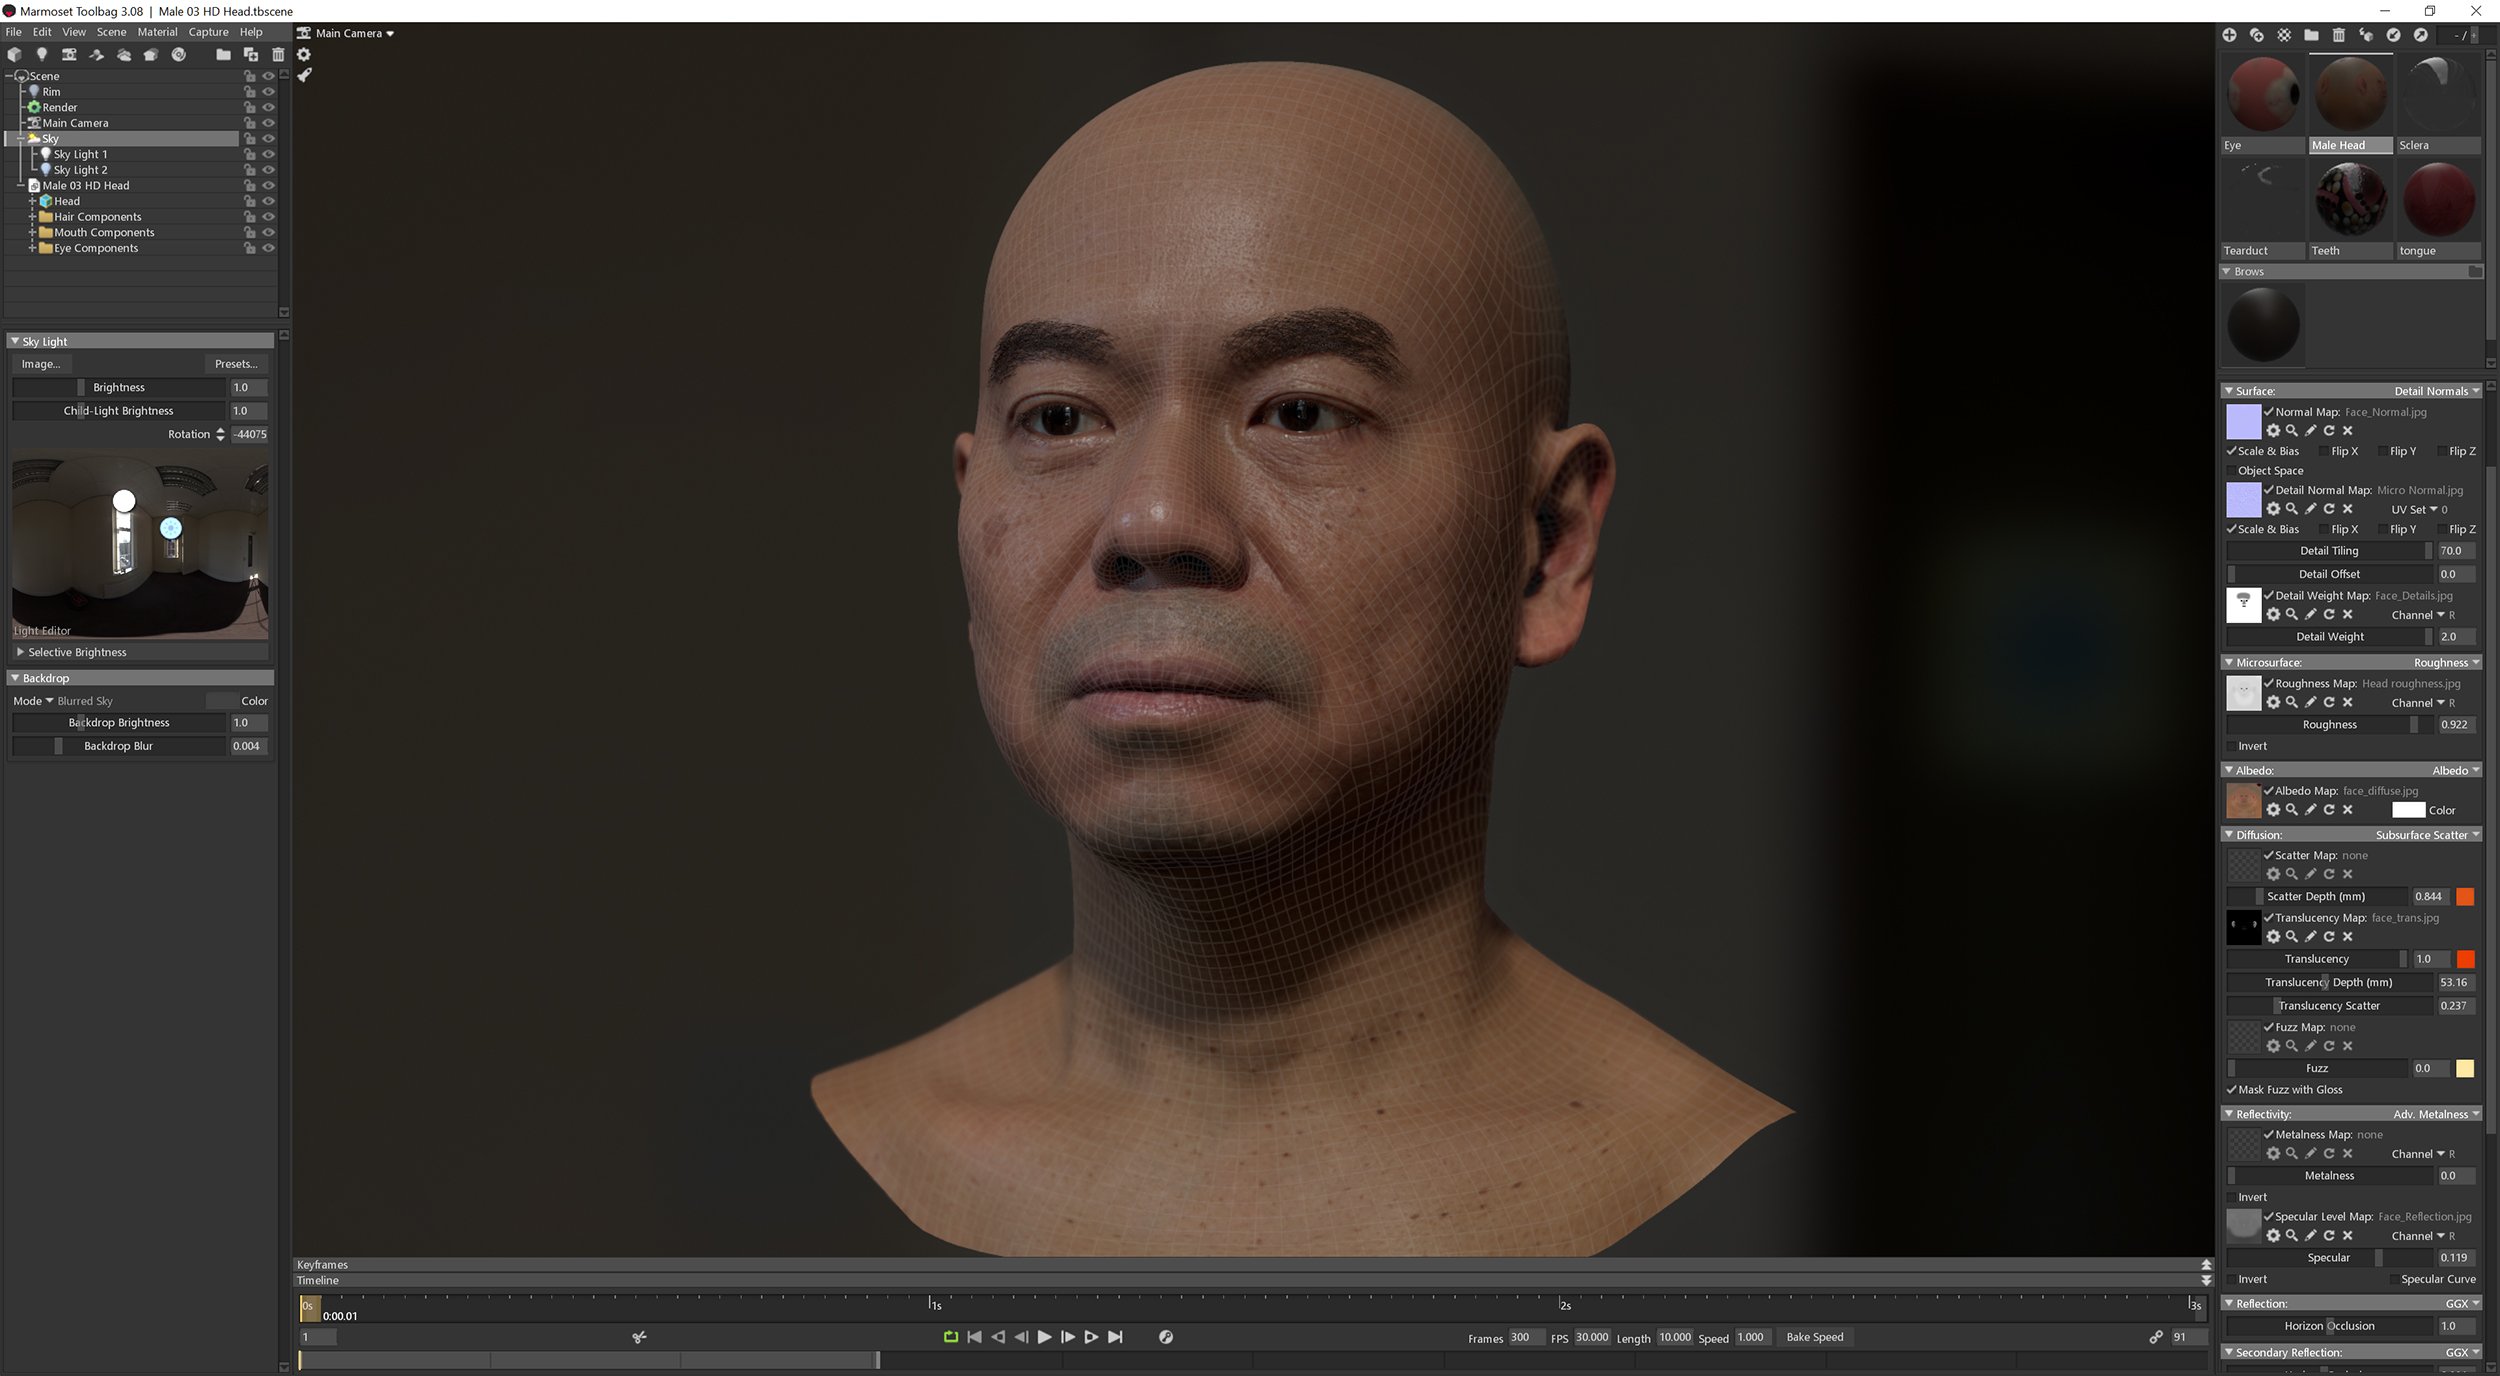Screen dimensions: 2500x1376
Task: Click the refresh icon beside the Normal Map
Action: (x=2329, y=430)
